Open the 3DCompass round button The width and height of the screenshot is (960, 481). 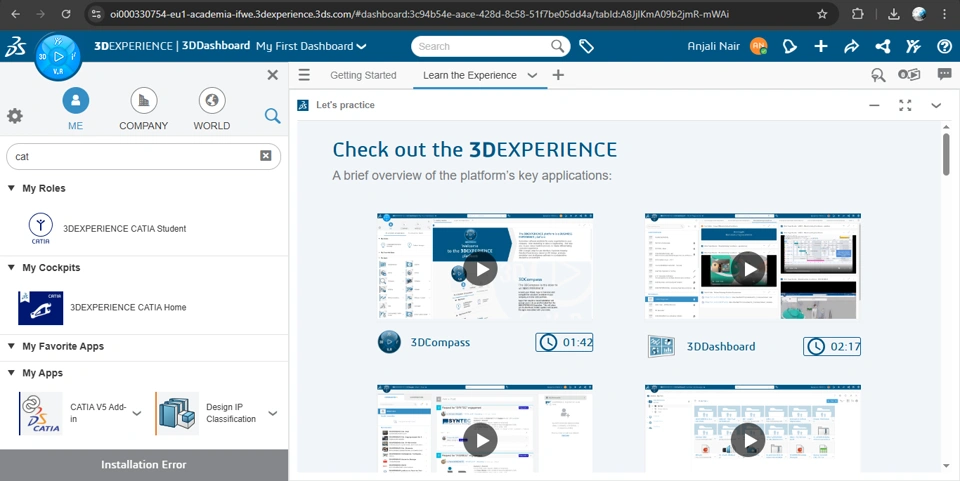pyautogui.click(x=58, y=58)
